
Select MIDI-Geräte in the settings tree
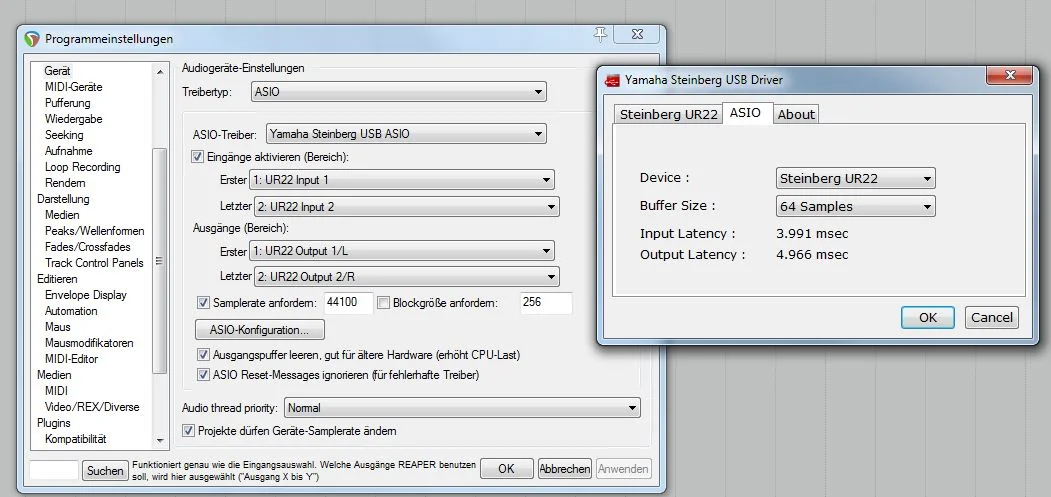[x=74, y=87]
